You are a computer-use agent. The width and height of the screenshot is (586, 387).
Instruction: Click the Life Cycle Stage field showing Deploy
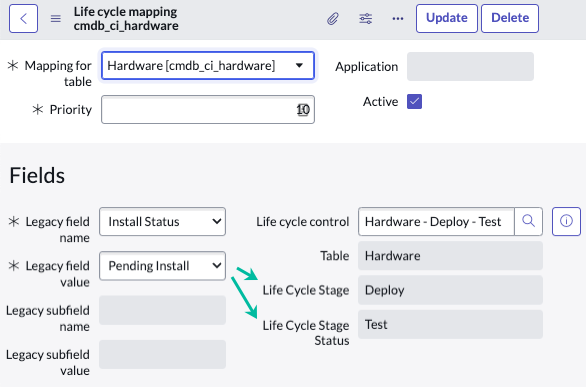pos(450,290)
